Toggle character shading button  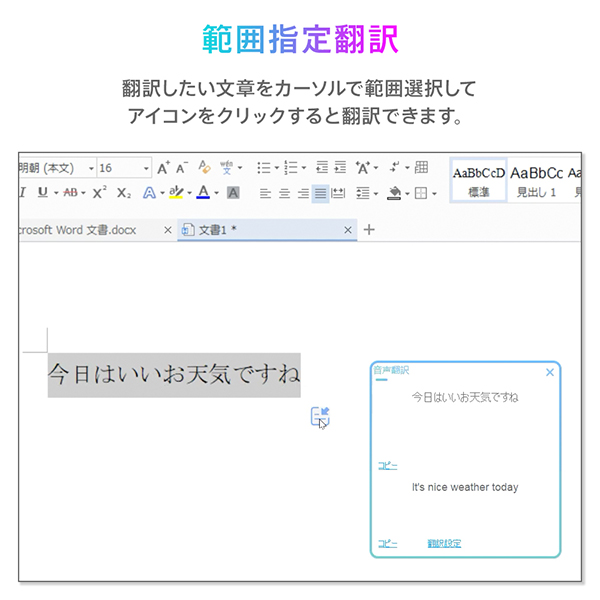click(233, 193)
